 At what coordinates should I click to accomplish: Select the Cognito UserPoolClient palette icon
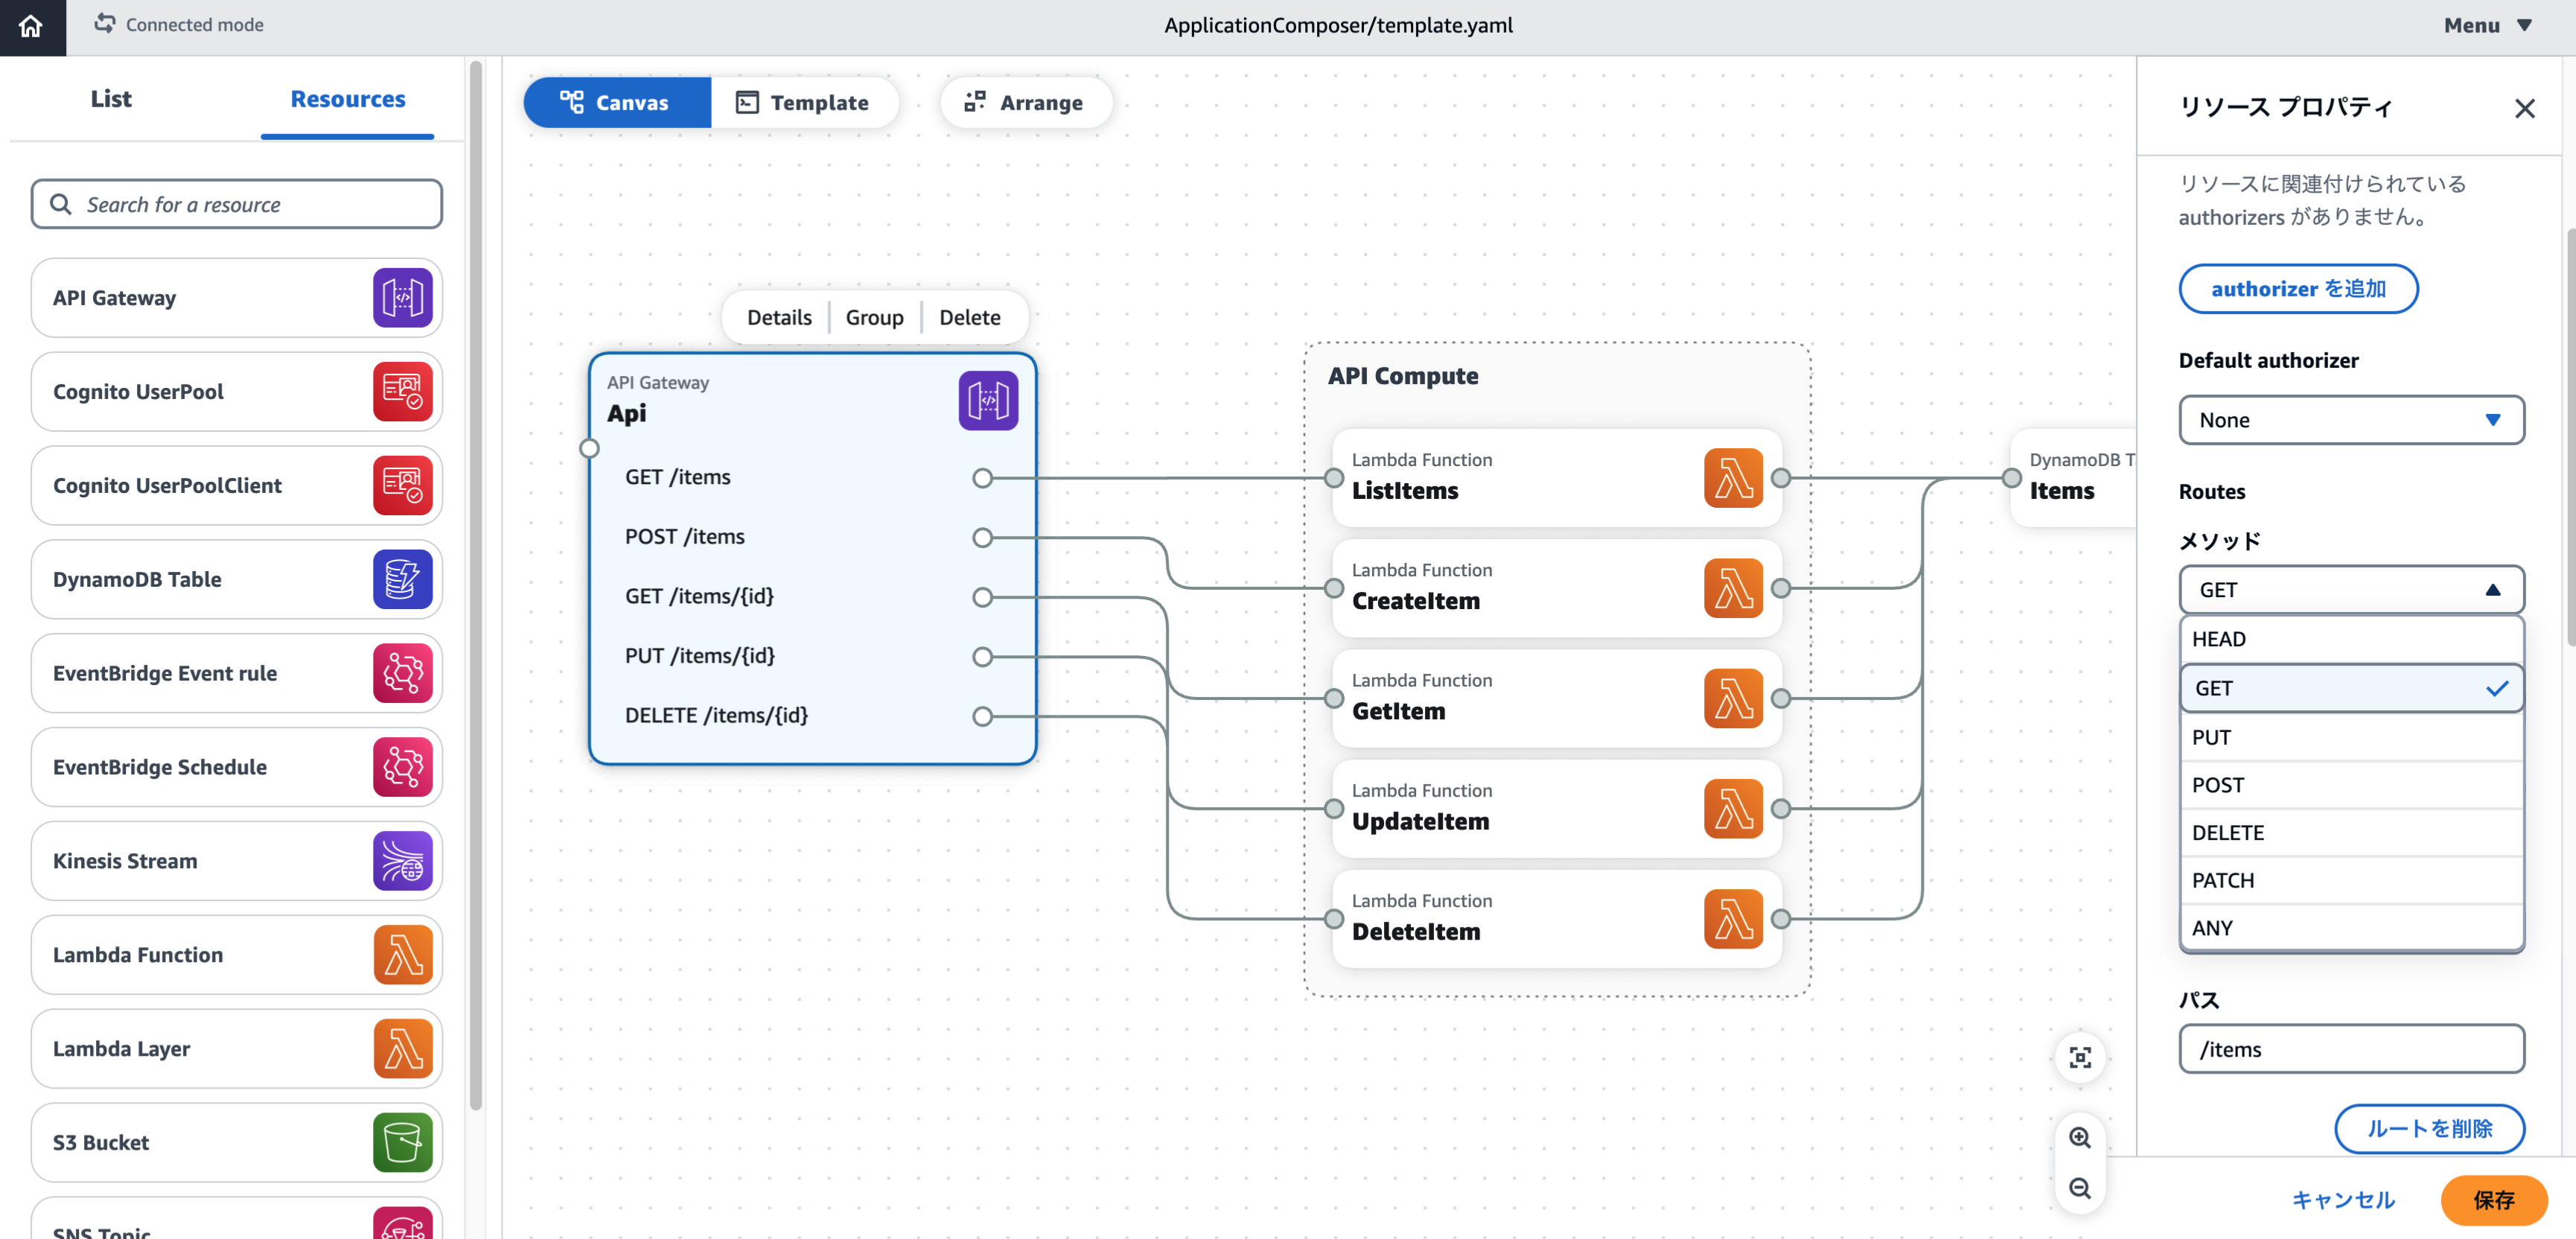click(x=402, y=485)
